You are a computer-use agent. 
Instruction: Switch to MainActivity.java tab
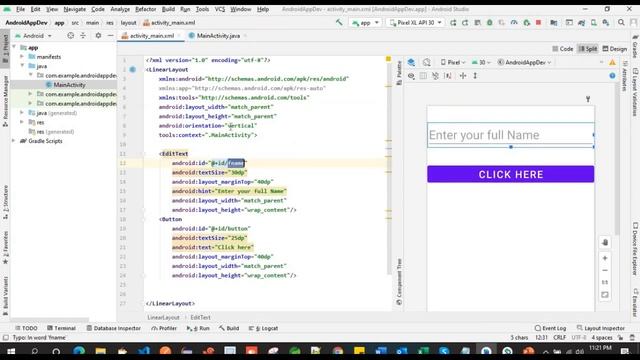coord(218,36)
